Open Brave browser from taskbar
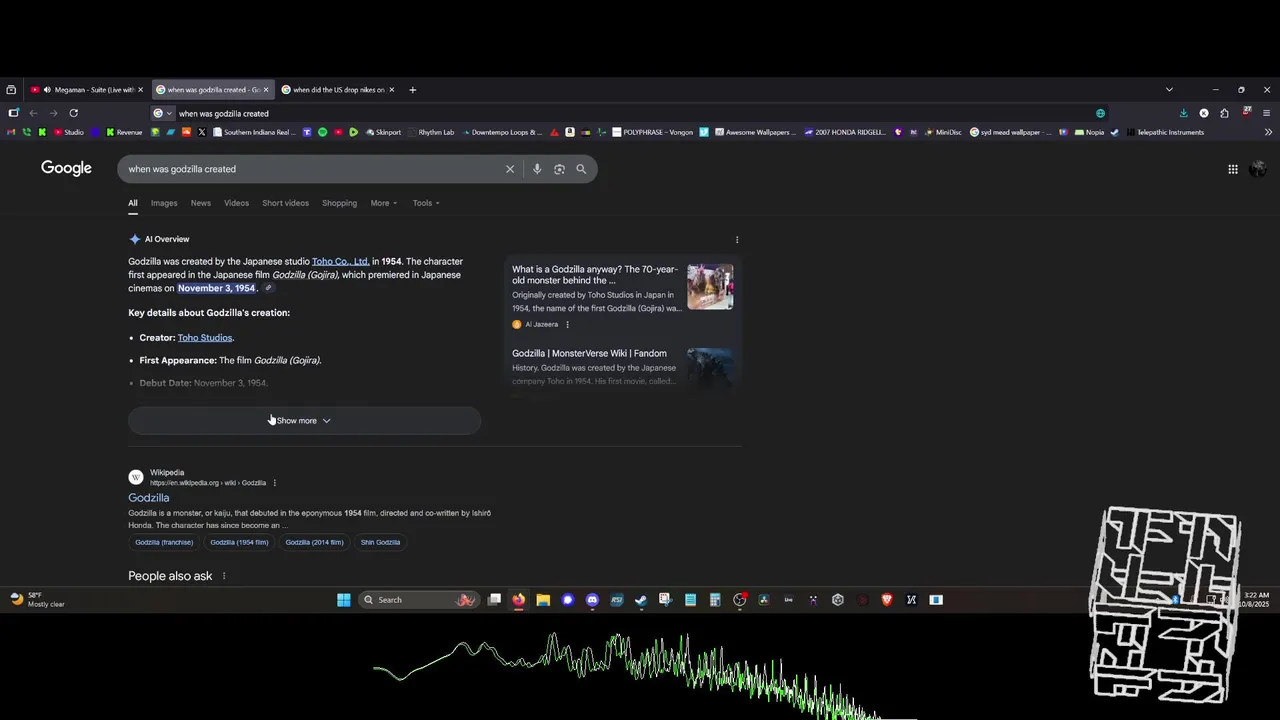Viewport: 1280px width, 720px height. pos(886,600)
